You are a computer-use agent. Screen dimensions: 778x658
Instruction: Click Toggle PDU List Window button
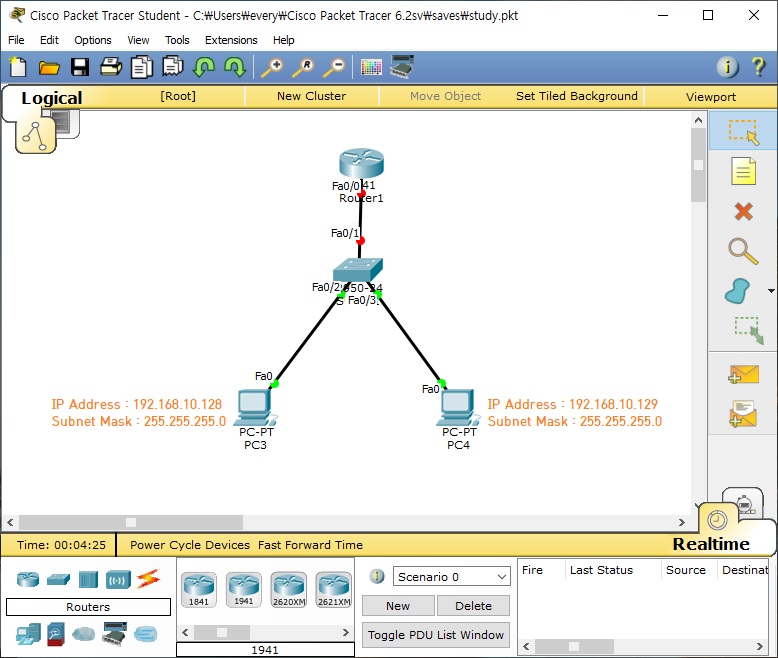pos(436,635)
